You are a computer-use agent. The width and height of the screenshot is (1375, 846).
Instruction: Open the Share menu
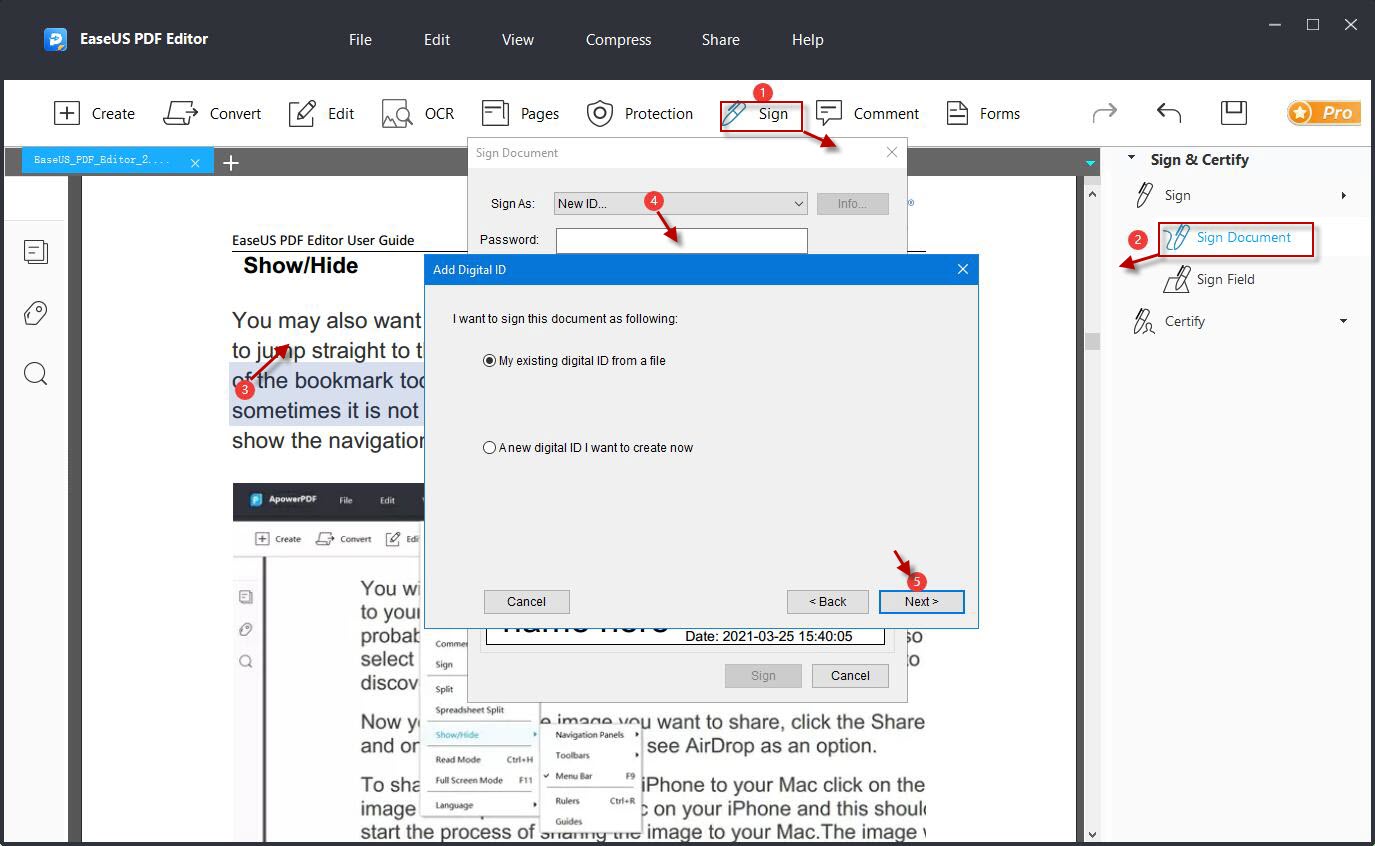[x=721, y=40]
